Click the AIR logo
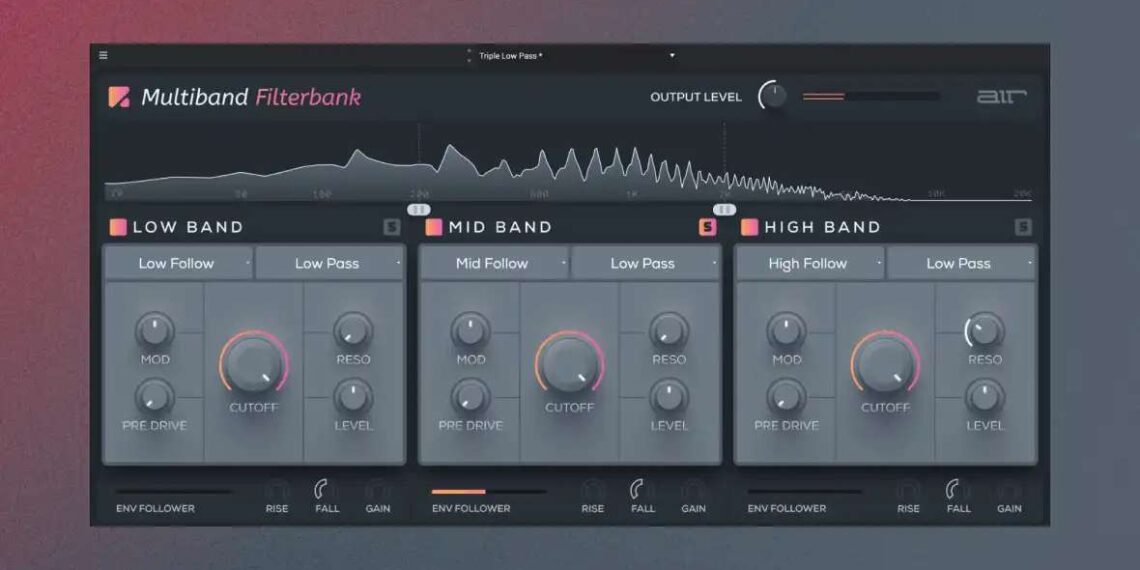1140x570 pixels. click(1001, 96)
